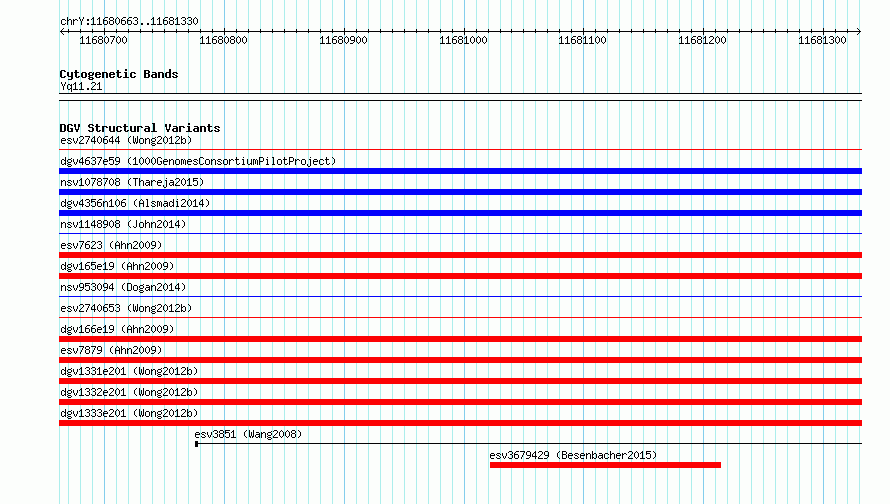Open esv7623 (Ahn2009) variant details
The height and width of the screenshot is (504, 890).
coord(111,245)
